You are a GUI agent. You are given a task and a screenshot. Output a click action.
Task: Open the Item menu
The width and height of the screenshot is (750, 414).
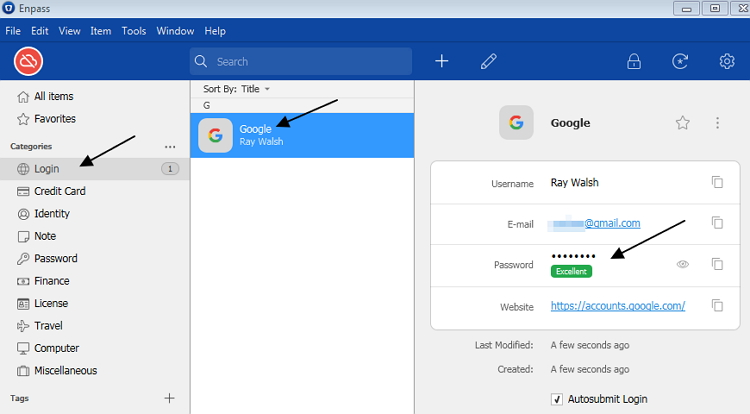click(100, 31)
